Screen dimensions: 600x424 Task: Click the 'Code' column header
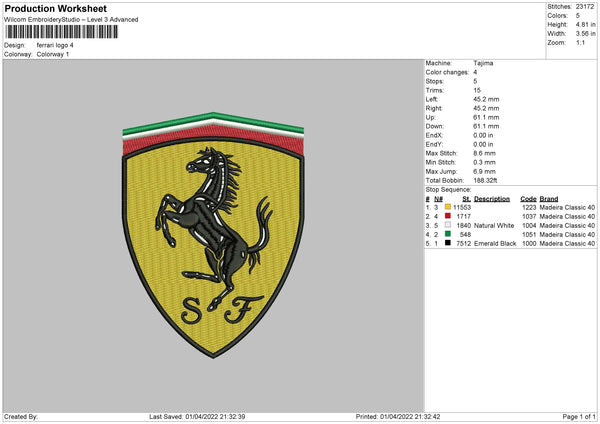528,199
